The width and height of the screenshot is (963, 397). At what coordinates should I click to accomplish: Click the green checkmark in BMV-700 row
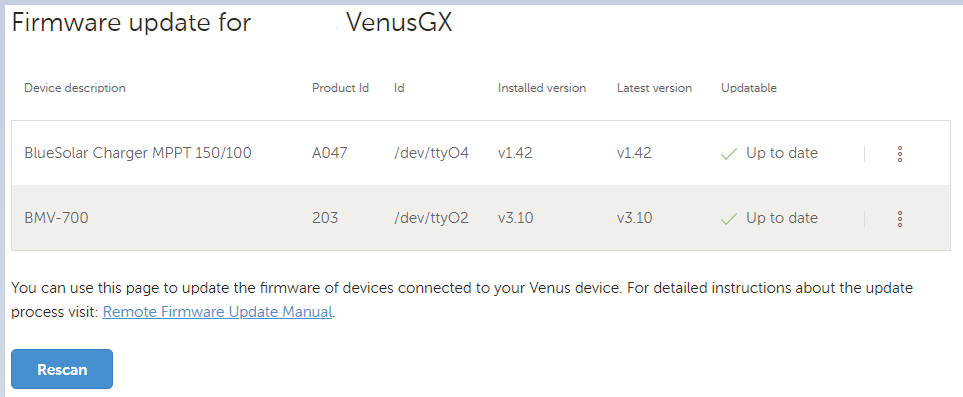click(728, 219)
